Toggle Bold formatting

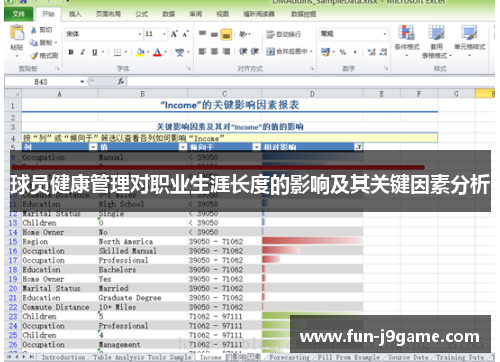point(71,52)
